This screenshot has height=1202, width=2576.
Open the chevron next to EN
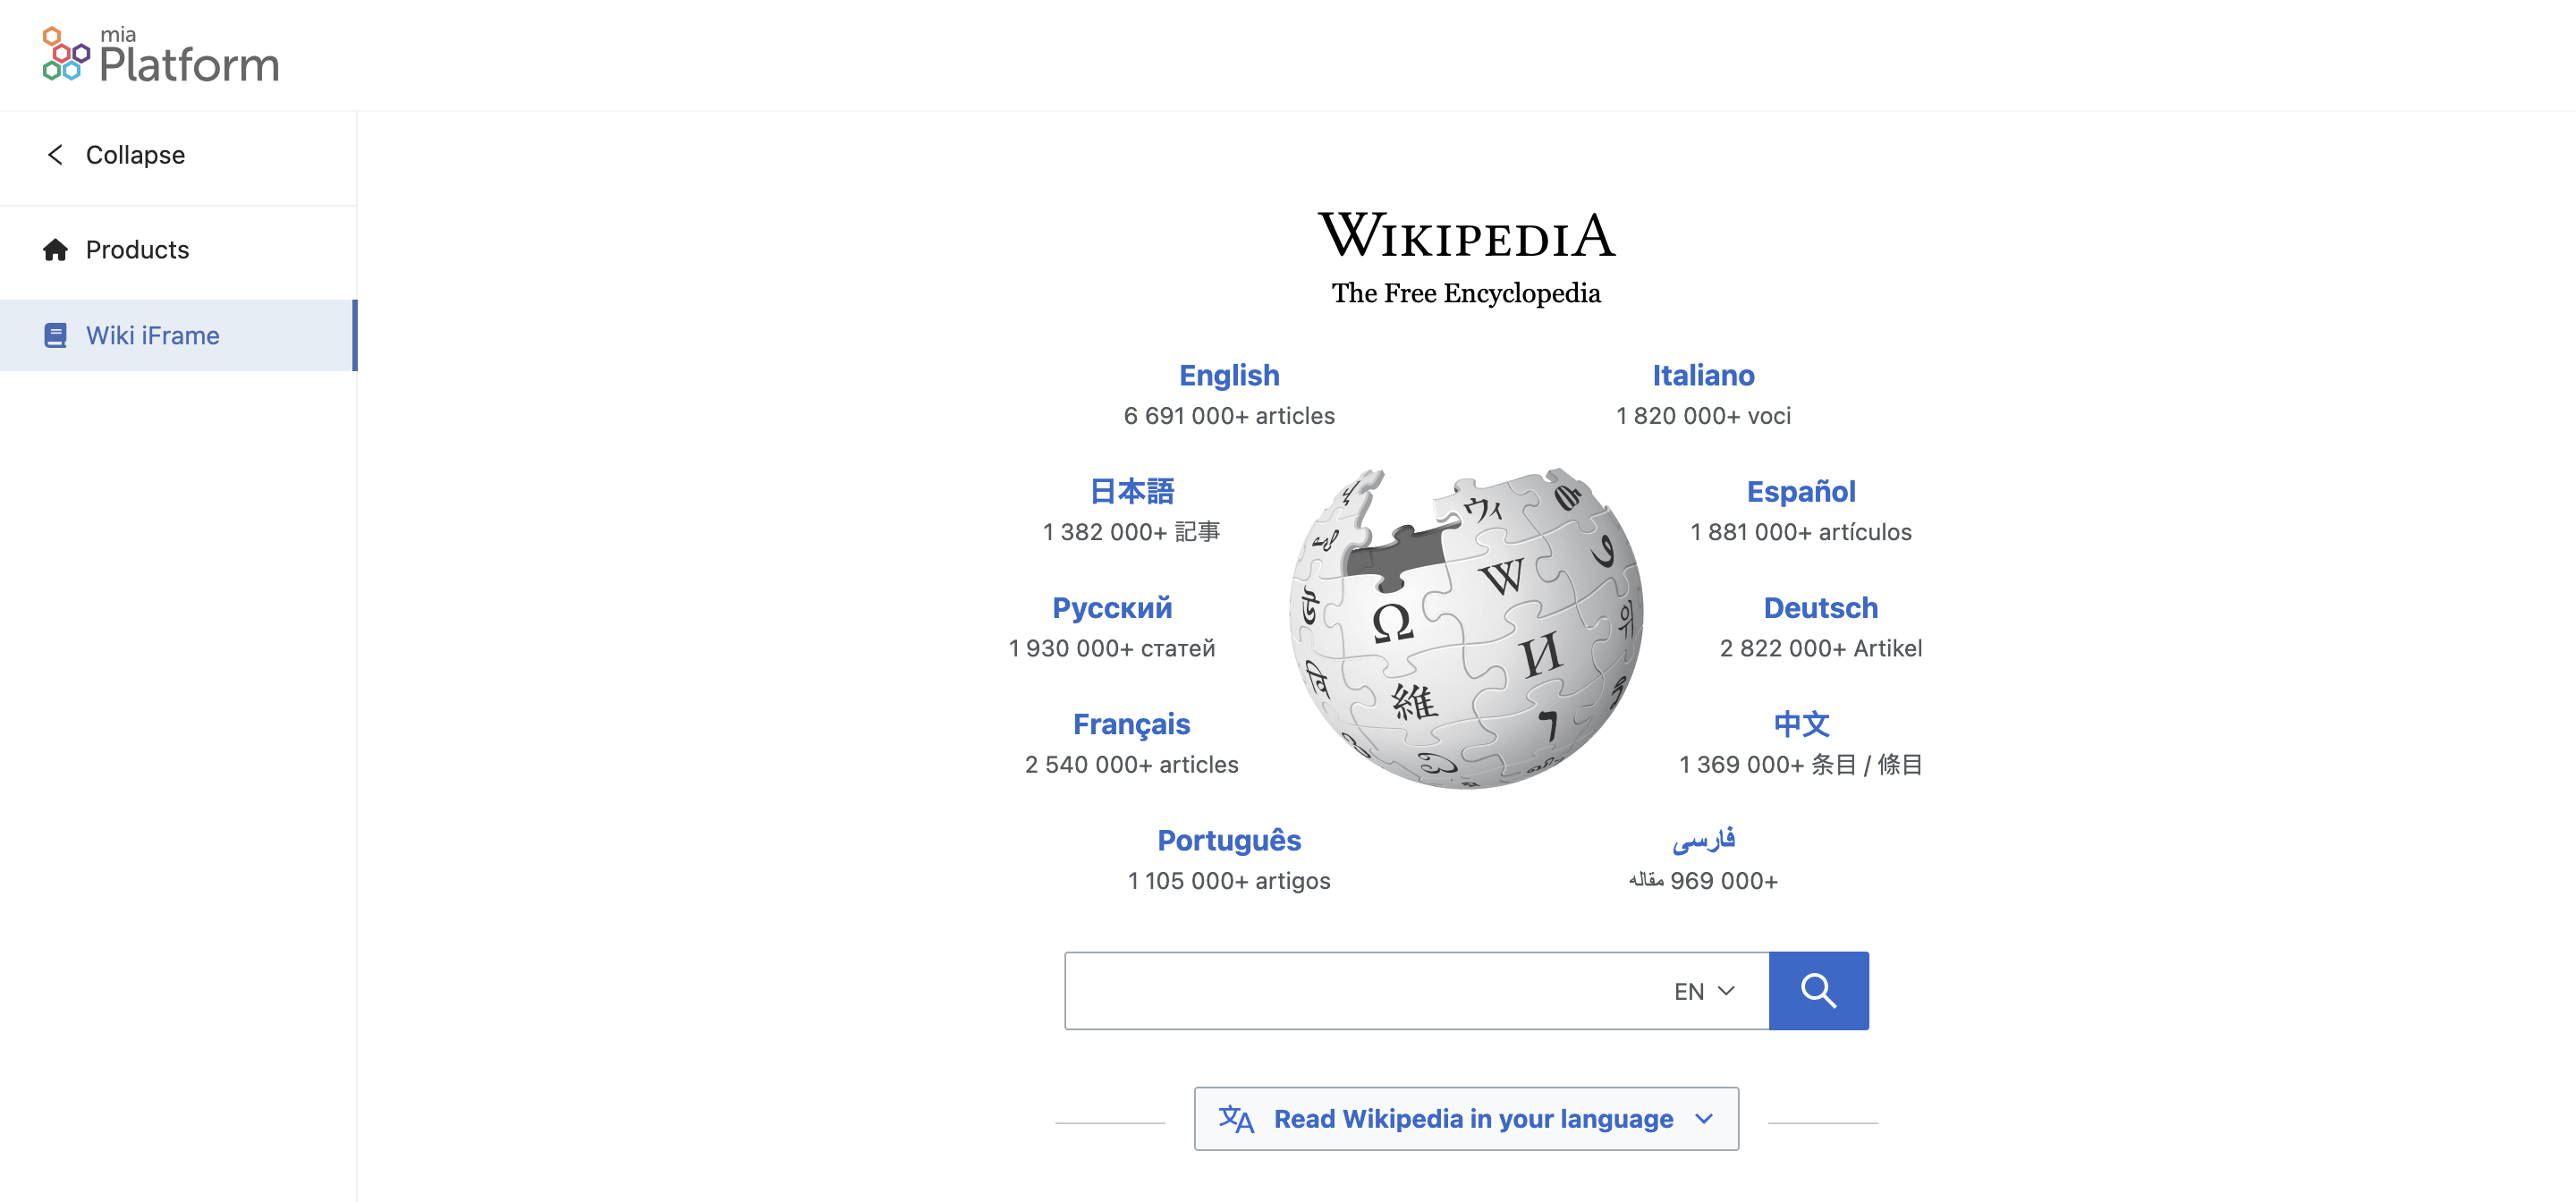1726,990
